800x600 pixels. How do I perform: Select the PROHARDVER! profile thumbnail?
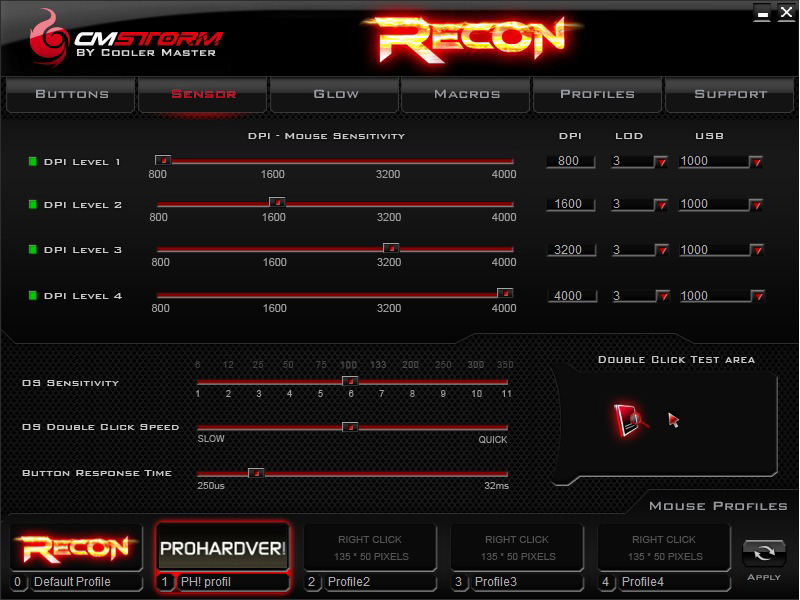pyautogui.click(x=222, y=548)
